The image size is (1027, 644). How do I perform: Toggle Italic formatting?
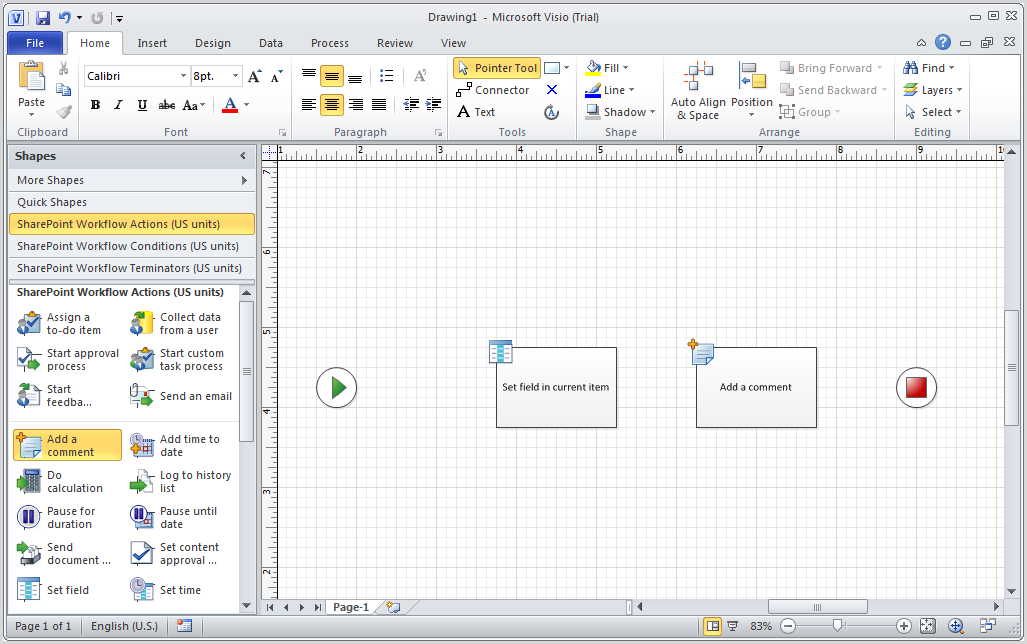pyautogui.click(x=119, y=105)
